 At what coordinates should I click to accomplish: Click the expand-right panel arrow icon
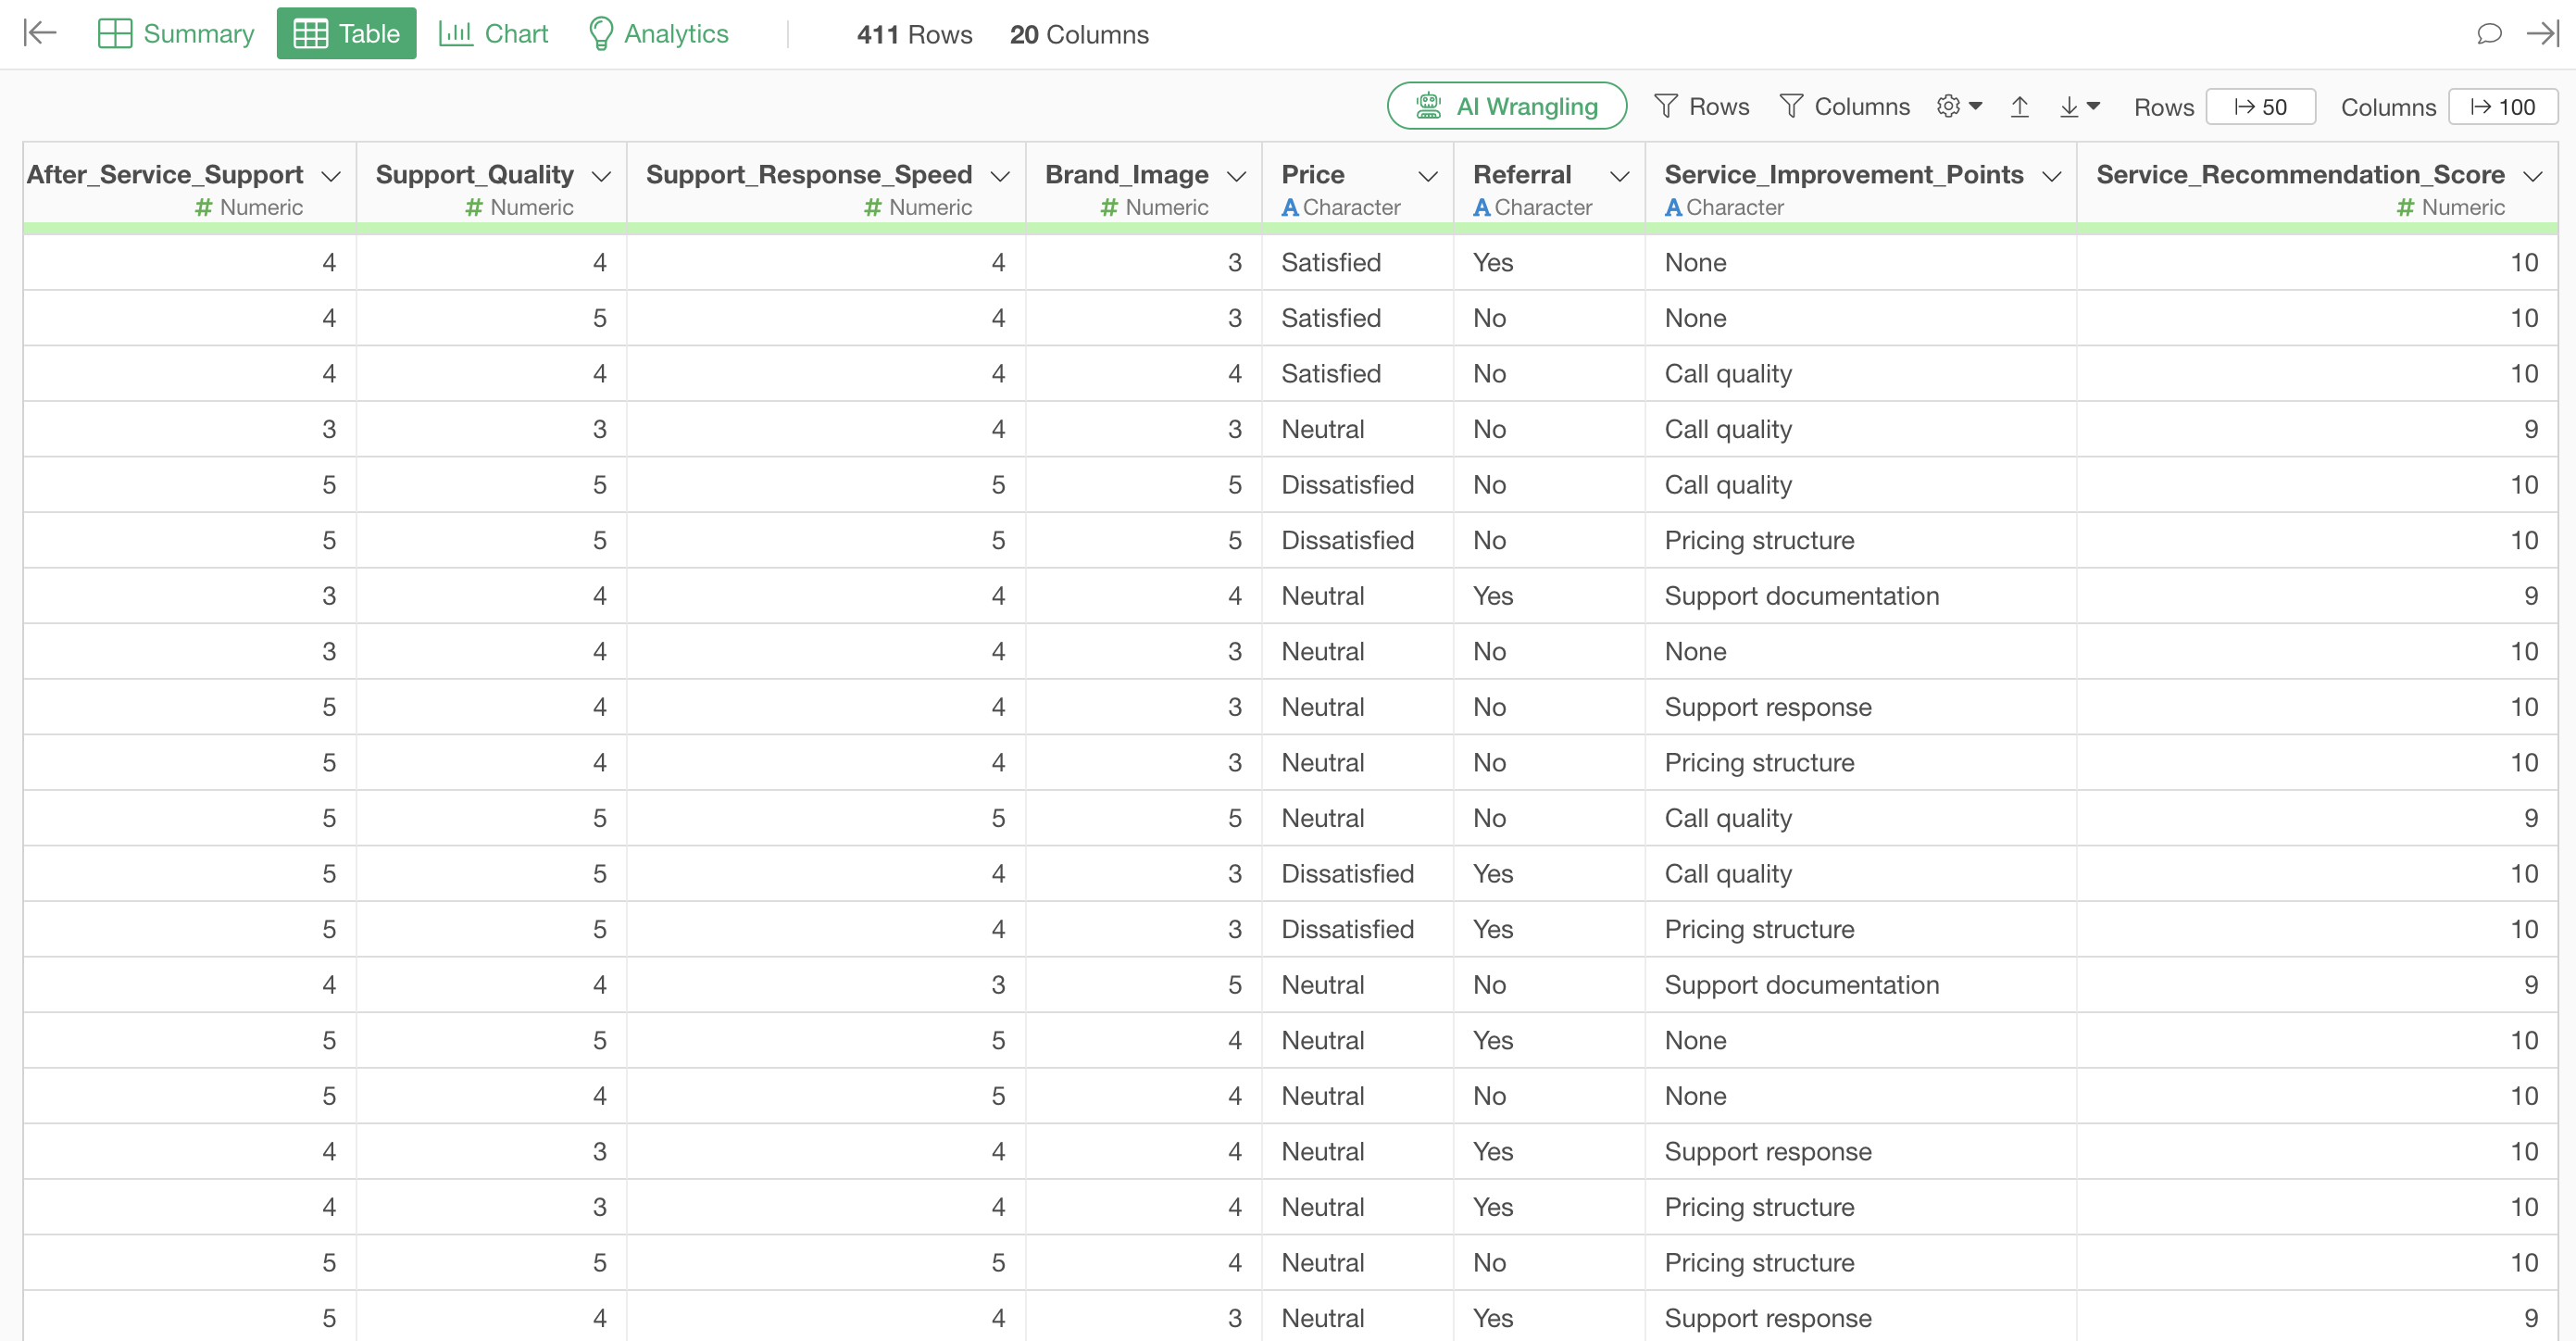pos(2542,33)
